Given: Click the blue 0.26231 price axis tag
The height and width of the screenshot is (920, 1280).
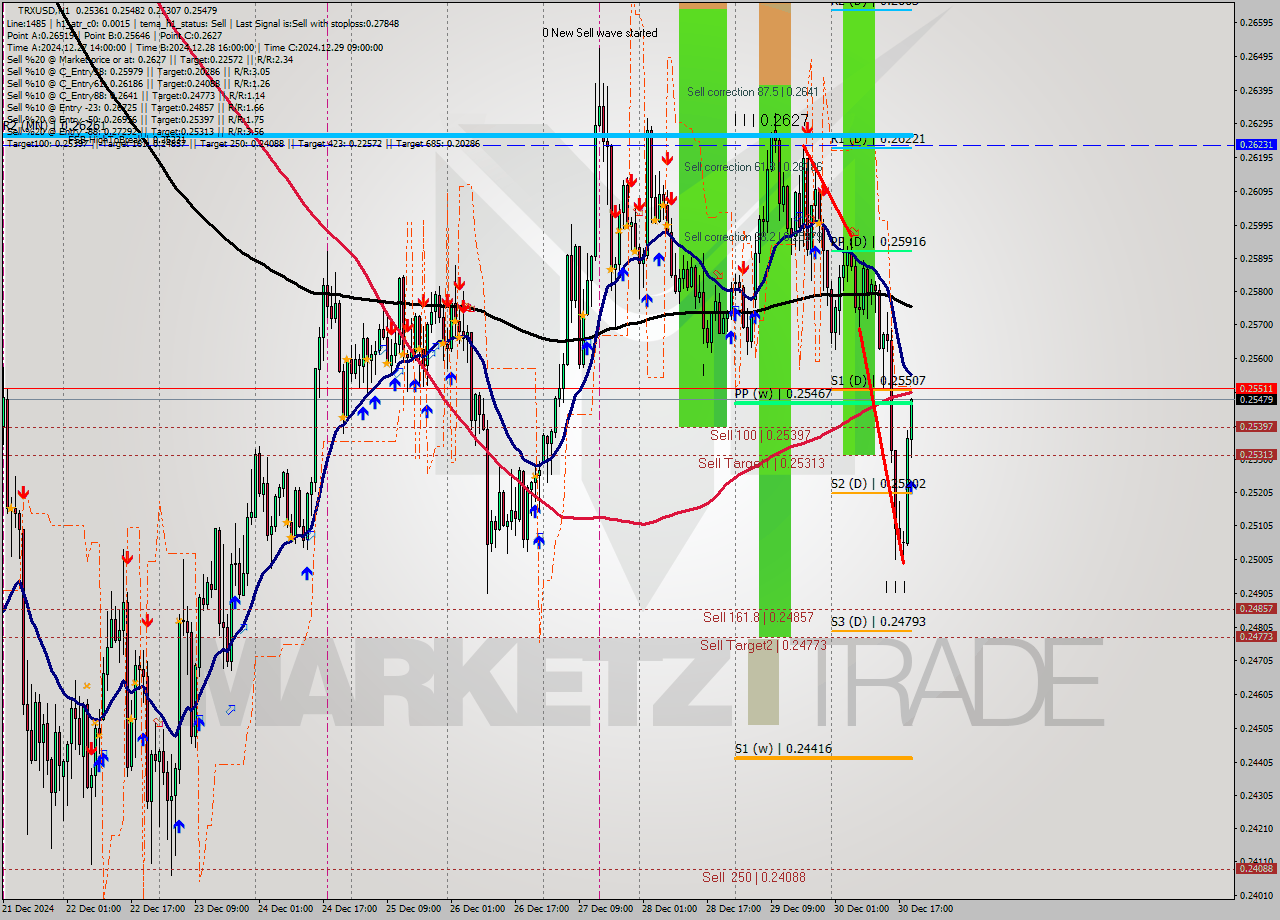Looking at the screenshot, I should tap(1256, 145).
